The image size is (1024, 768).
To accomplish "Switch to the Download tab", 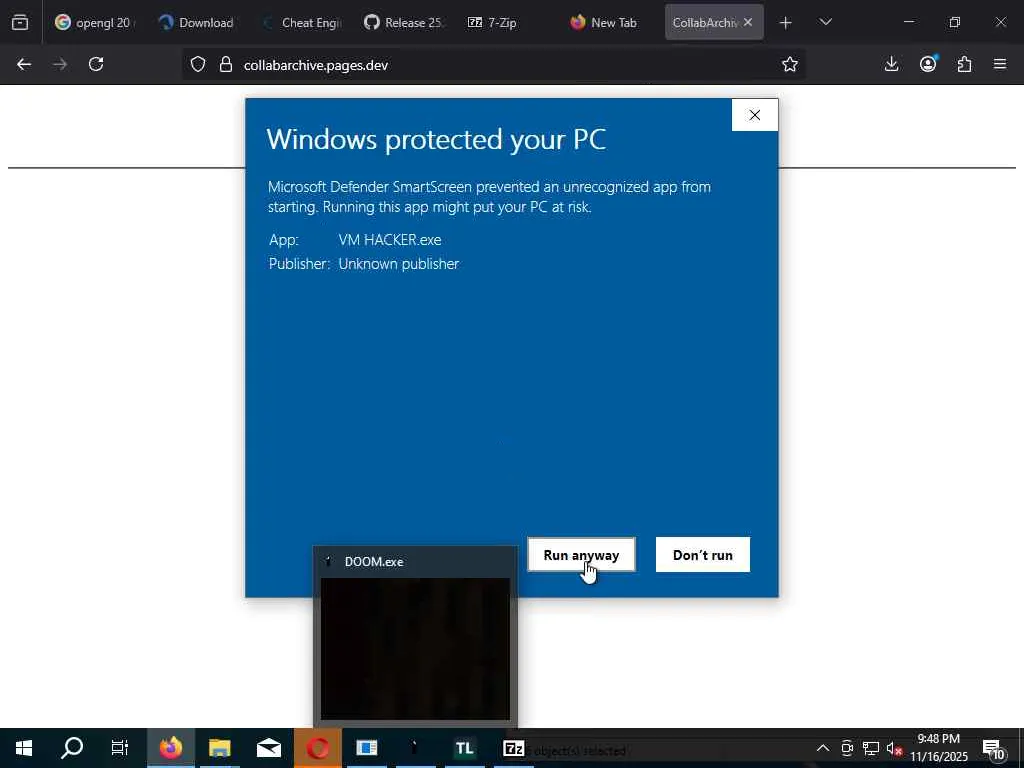I will tap(196, 22).
